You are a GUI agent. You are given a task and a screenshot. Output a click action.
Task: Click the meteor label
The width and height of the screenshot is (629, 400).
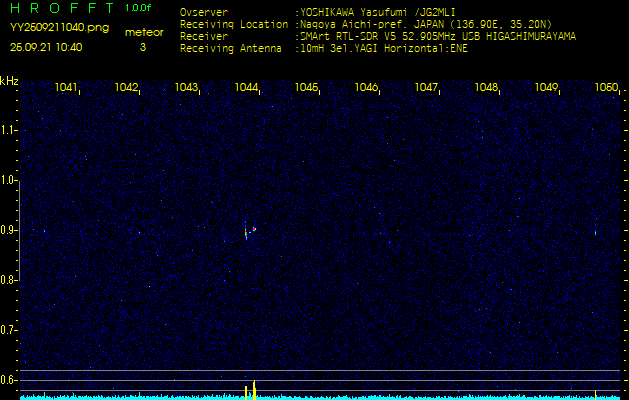[x=143, y=32]
